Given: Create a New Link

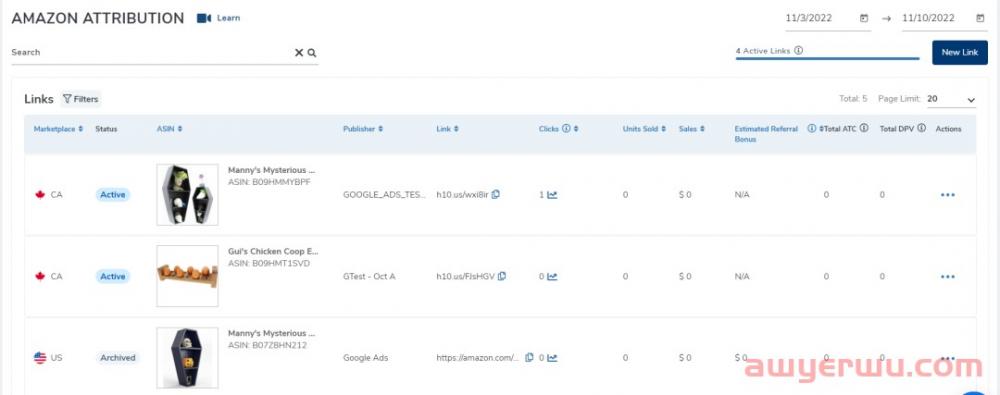Looking at the screenshot, I should click(960, 52).
